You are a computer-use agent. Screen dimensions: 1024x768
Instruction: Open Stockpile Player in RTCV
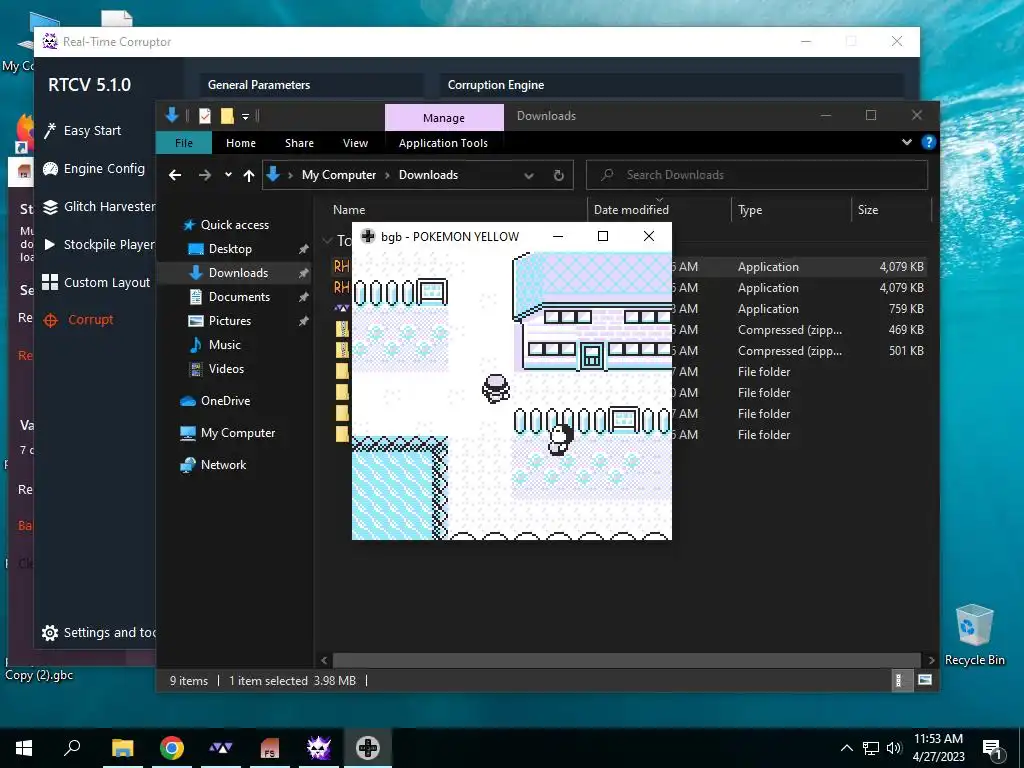(x=99, y=244)
